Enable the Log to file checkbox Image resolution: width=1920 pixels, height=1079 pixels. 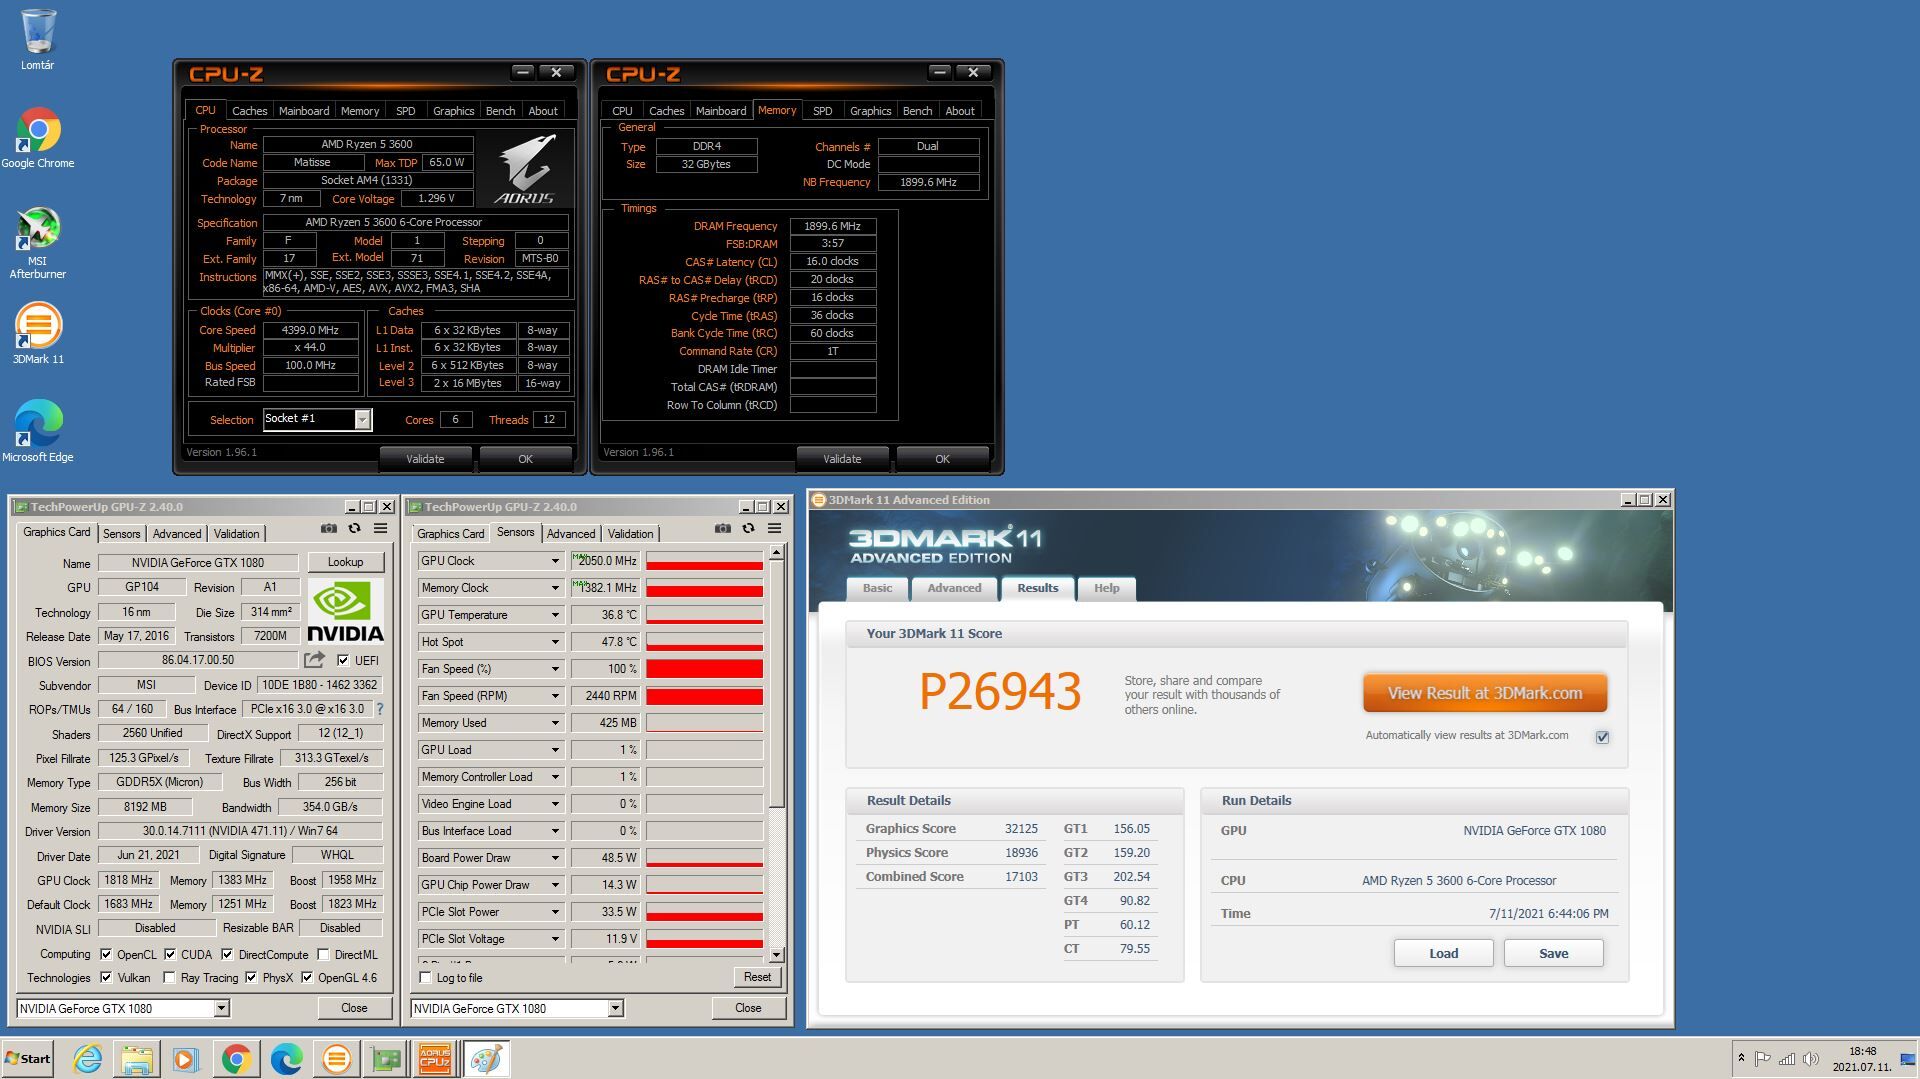426,977
